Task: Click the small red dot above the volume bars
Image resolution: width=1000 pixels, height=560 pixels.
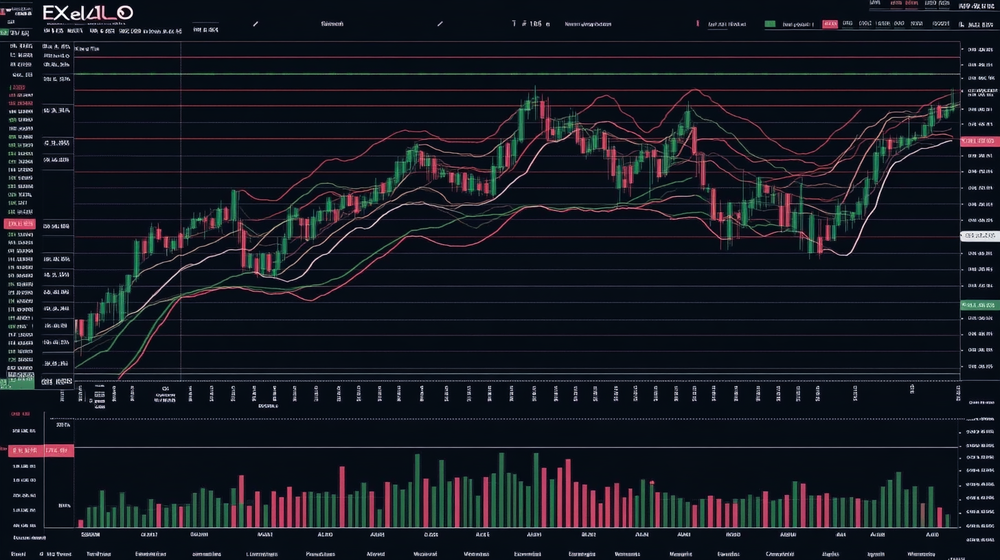Action: pos(654,483)
